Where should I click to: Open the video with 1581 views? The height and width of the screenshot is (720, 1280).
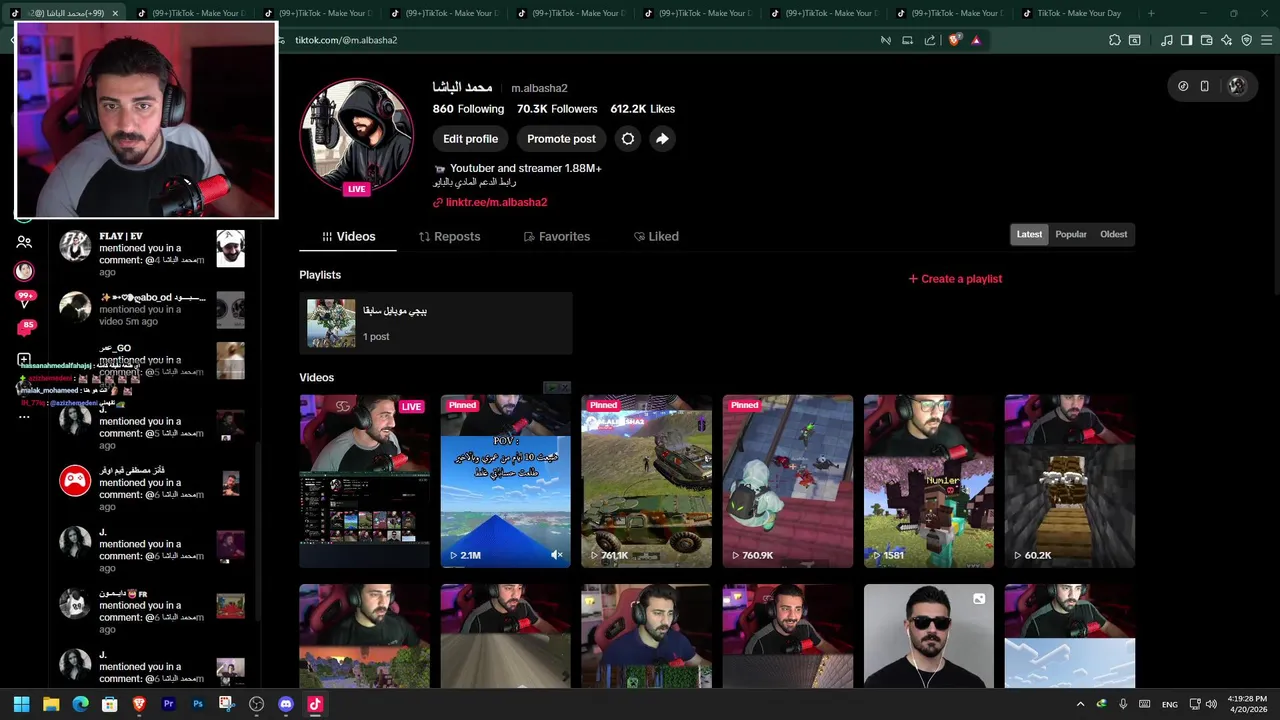tap(929, 481)
